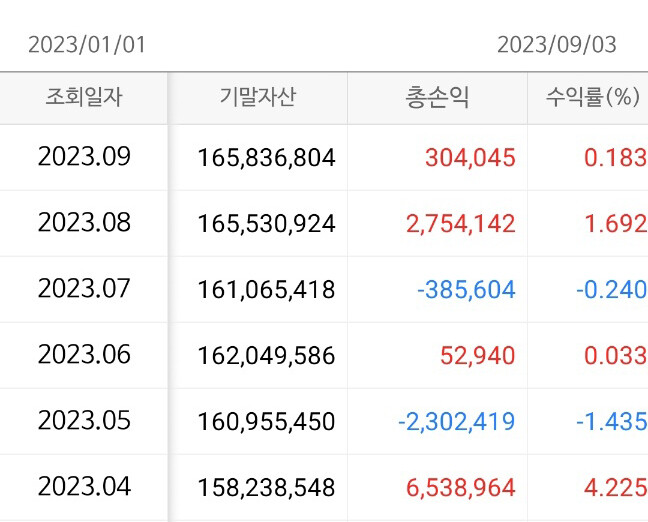The image size is (648, 522).
Task: Click the 수익률(%) column header
Action: pyautogui.click(x=592, y=98)
